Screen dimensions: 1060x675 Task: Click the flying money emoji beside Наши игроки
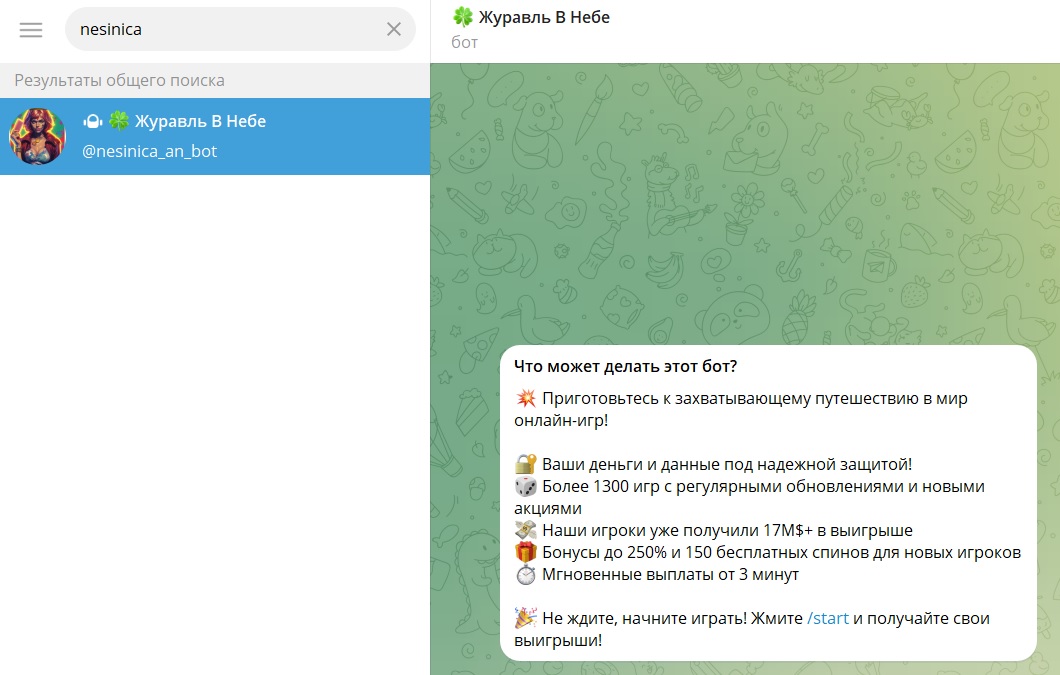(x=525, y=530)
